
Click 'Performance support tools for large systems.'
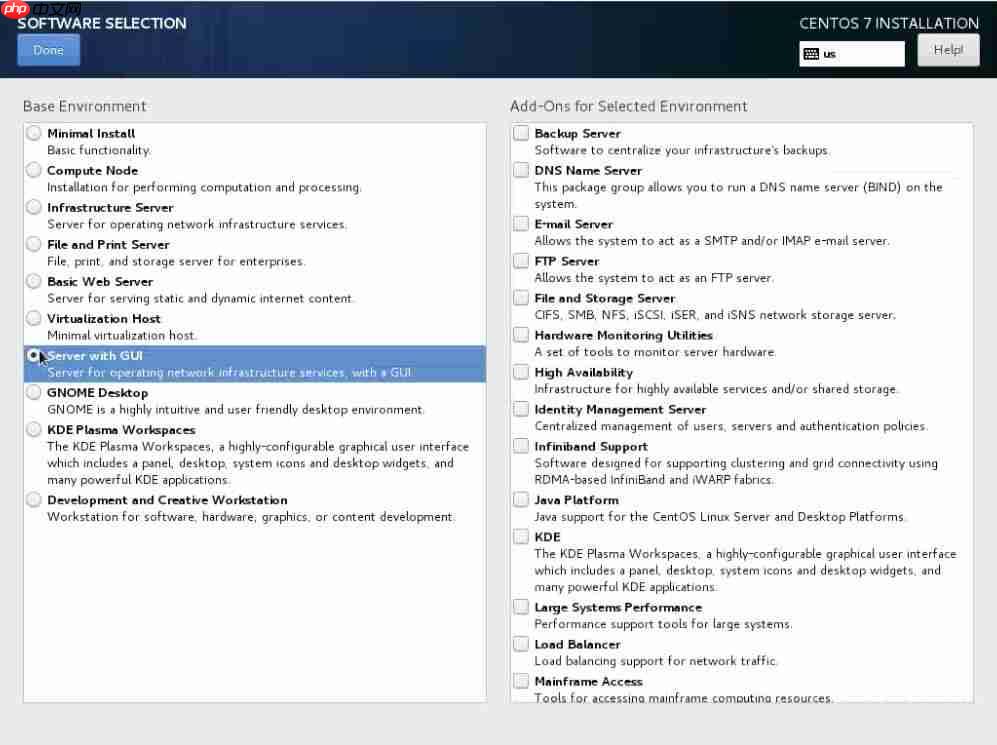click(663, 624)
